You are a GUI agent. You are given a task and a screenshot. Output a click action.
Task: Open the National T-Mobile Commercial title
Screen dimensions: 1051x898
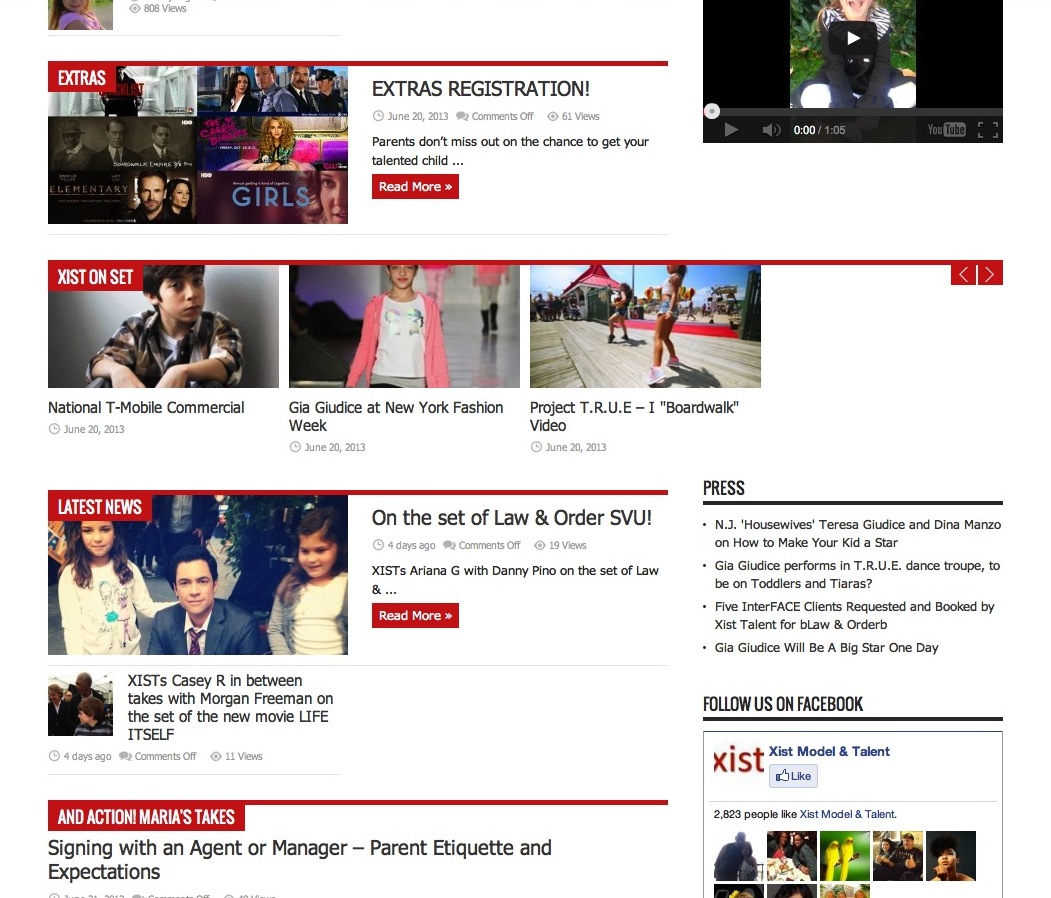coord(146,407)
